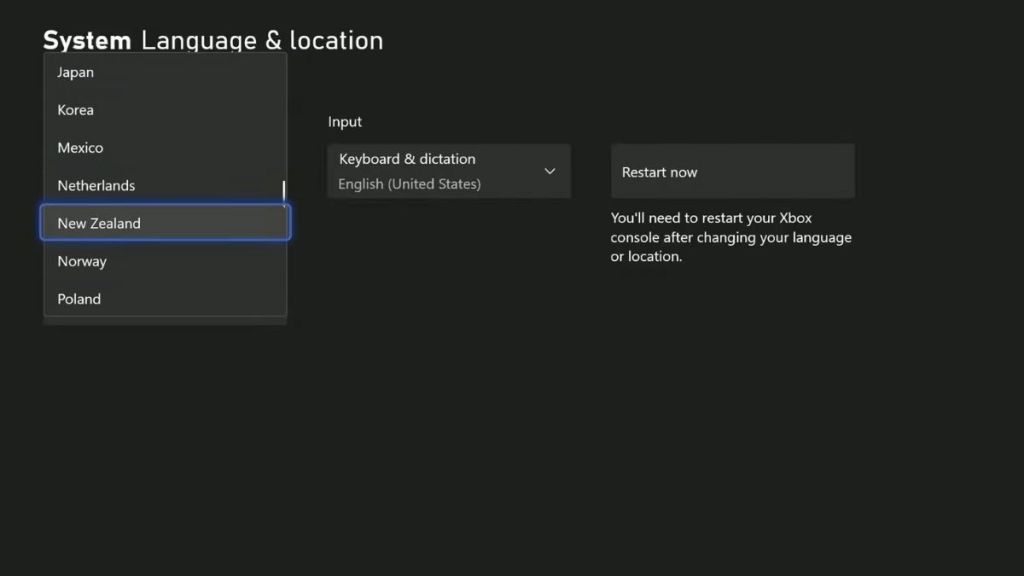This screenshot has height=576, width=1024.
Task: Select the Language & location section title
Action: click(261, 41)
